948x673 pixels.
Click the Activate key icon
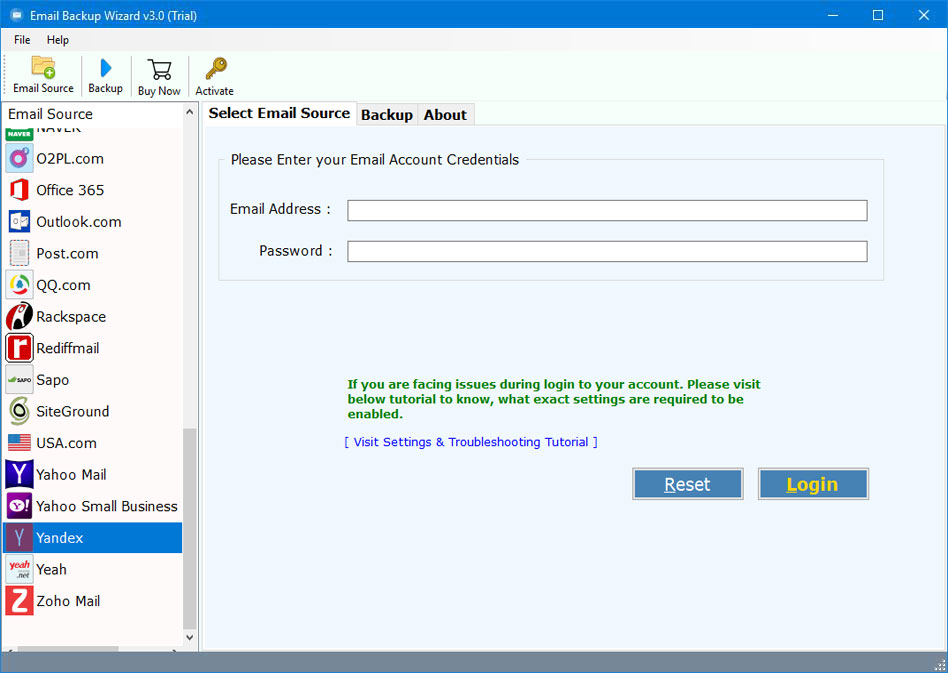(x=215, y=69)
